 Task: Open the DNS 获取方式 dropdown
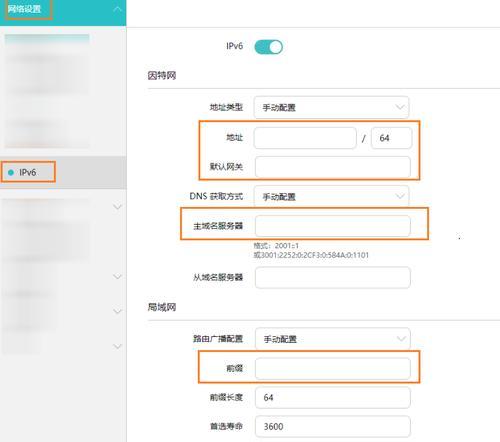[331, 196]
